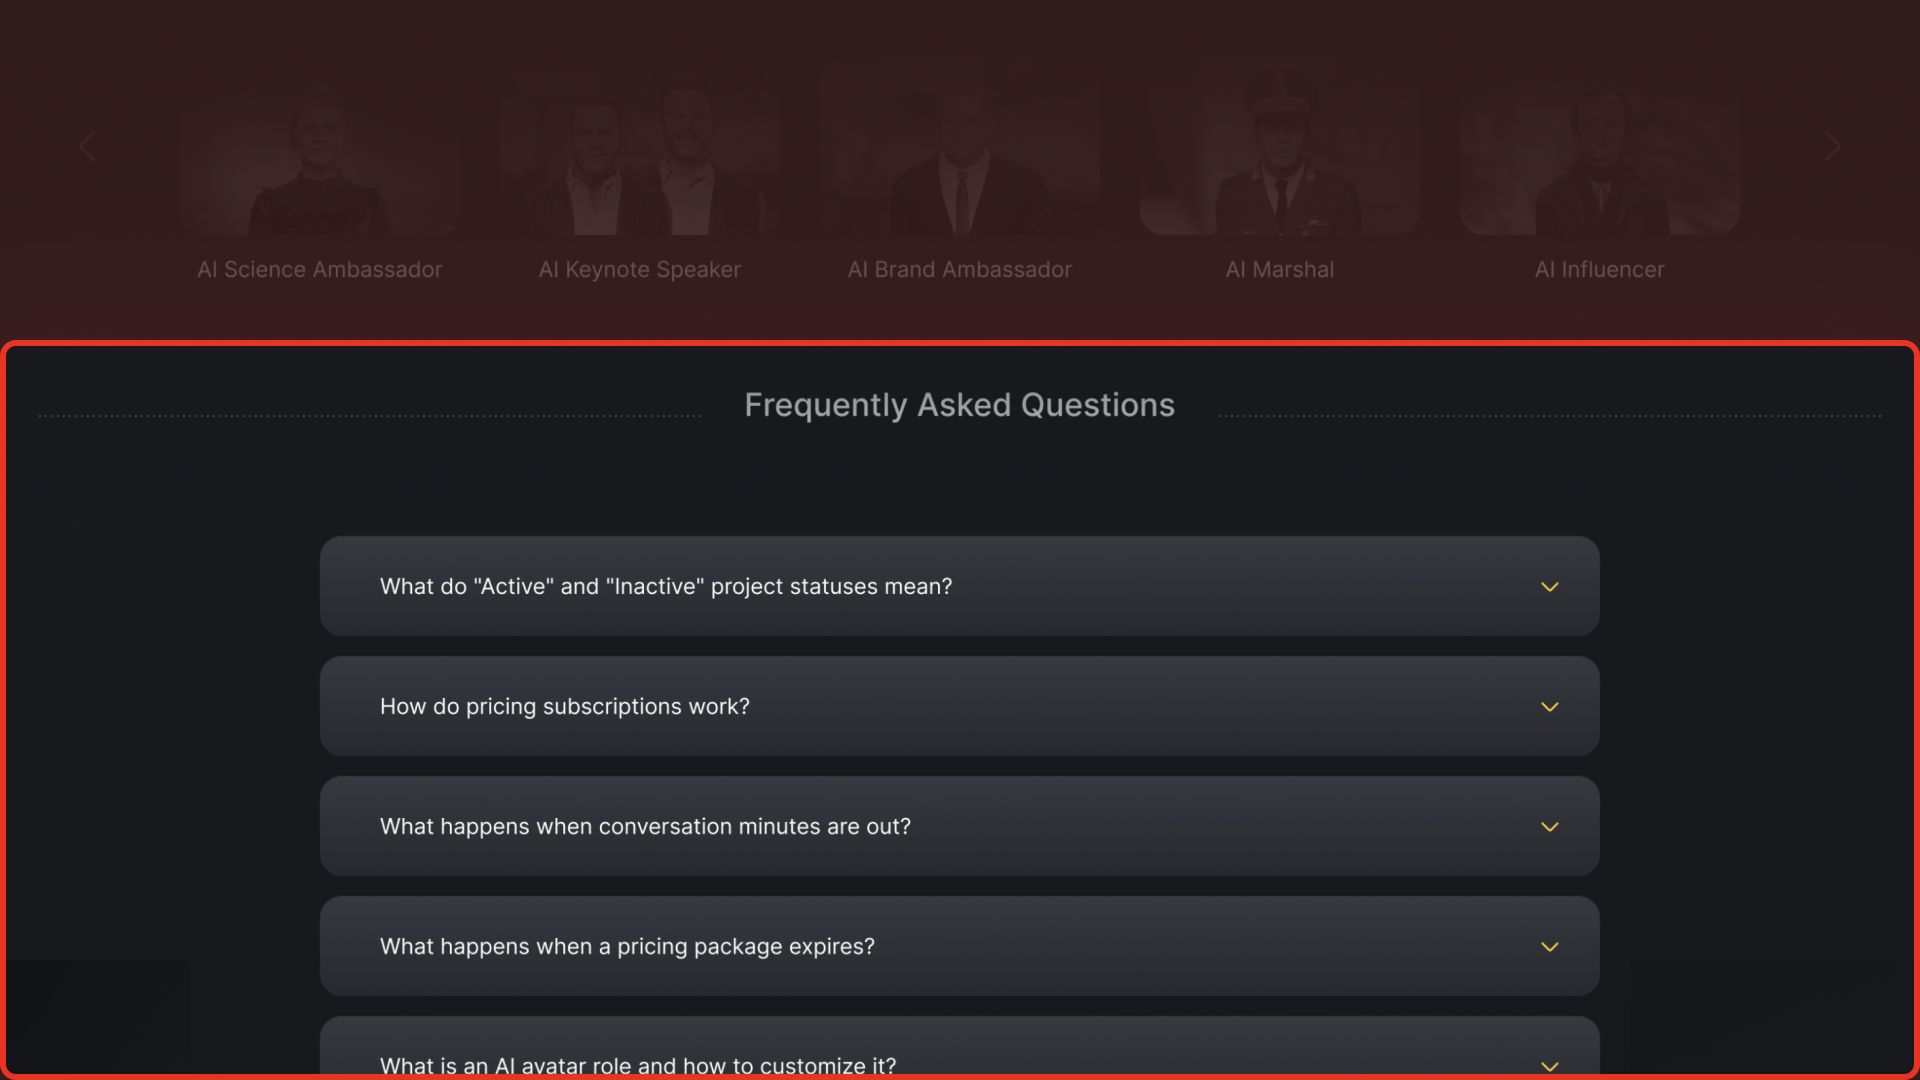Choose the AI Brand Ambassador avatar image
The width and height of the screenshot is (1920, 1080).
960,155
